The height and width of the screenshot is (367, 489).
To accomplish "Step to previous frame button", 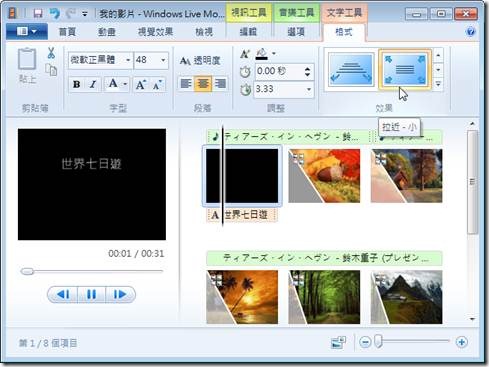I will coord(63,295).
